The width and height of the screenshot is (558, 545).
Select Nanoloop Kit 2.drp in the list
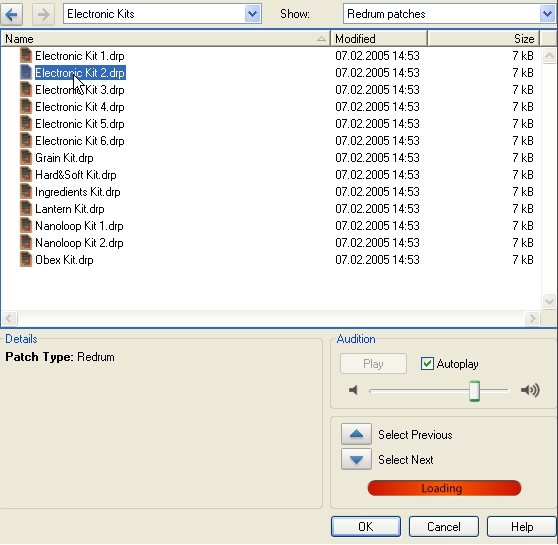[79, 243]
